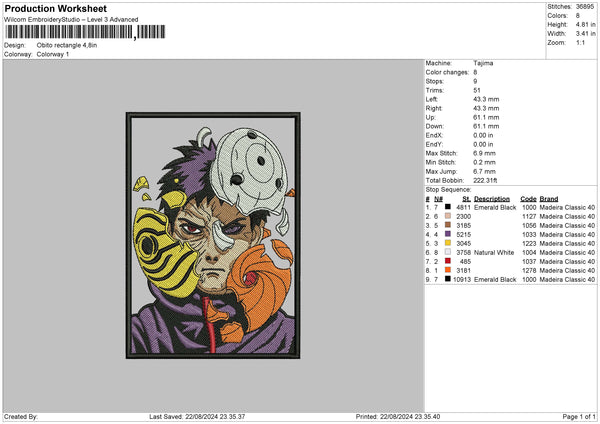Click the 'Created By:' footer label
Screen dimensions: 600x424
[x=21, y=416]
